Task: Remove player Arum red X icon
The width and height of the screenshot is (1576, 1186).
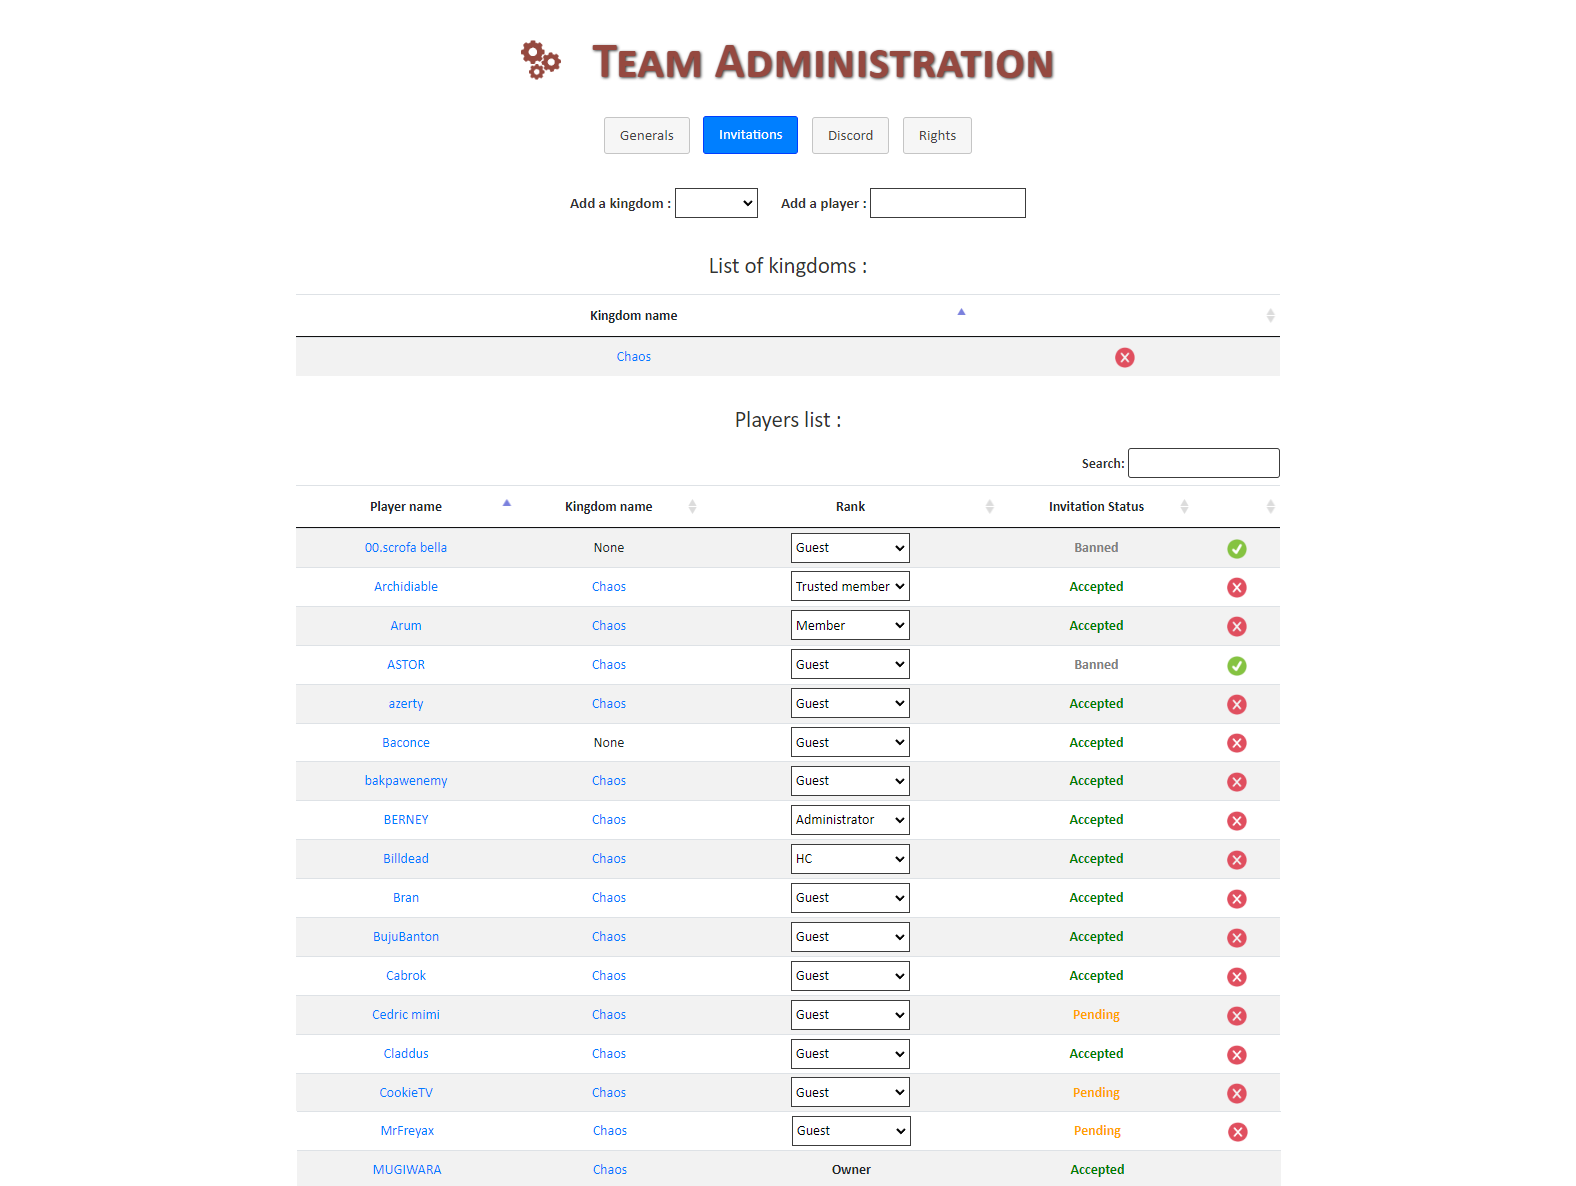Action: [1237, 626]
